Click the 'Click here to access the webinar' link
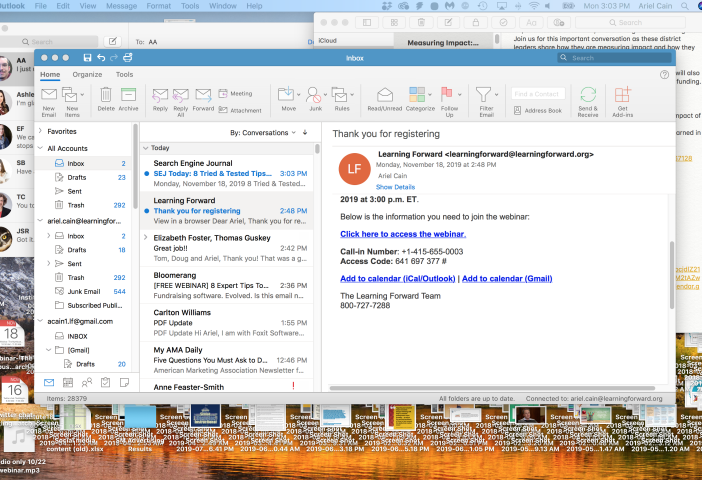Image resolution: width=702 pixels, height=480 pixels. [x=403, y=234]
